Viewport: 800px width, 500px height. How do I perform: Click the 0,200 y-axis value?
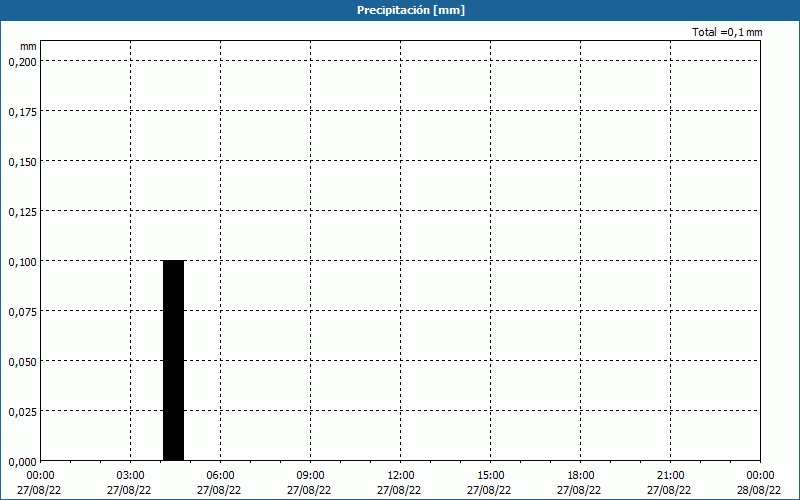tap(23, 62)
